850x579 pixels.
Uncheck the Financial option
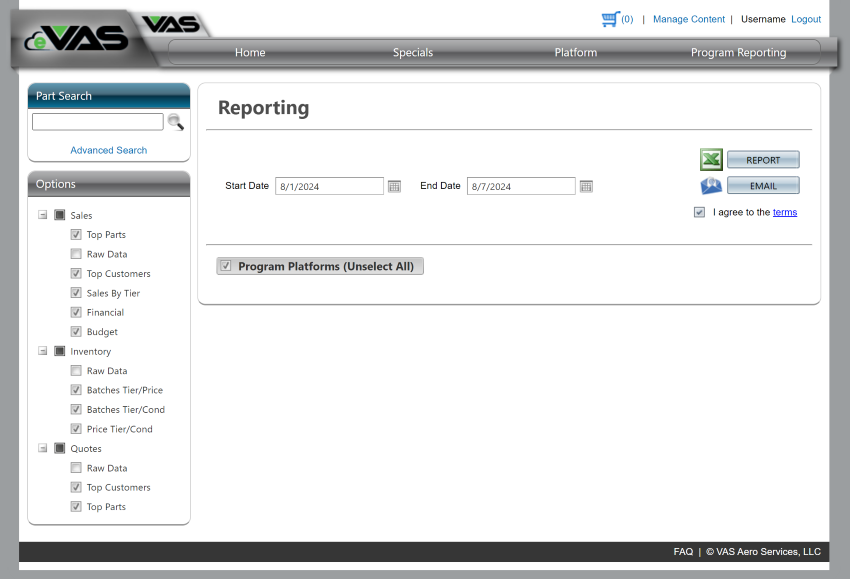[x=76, y=312]
